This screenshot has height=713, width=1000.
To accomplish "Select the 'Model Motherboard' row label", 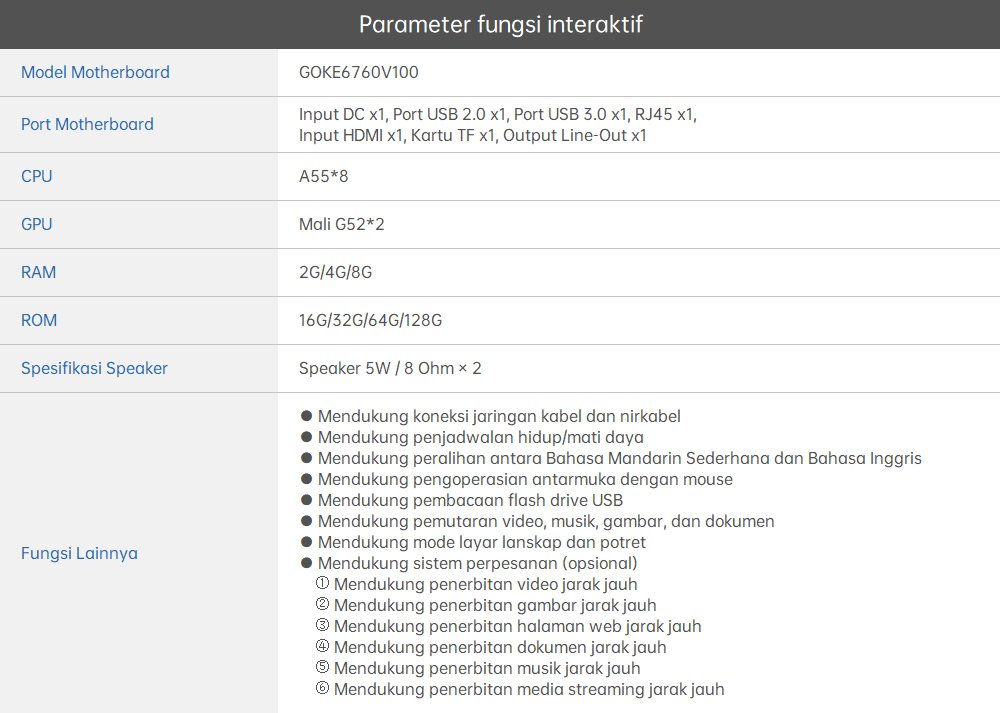I will click(95, 72).
